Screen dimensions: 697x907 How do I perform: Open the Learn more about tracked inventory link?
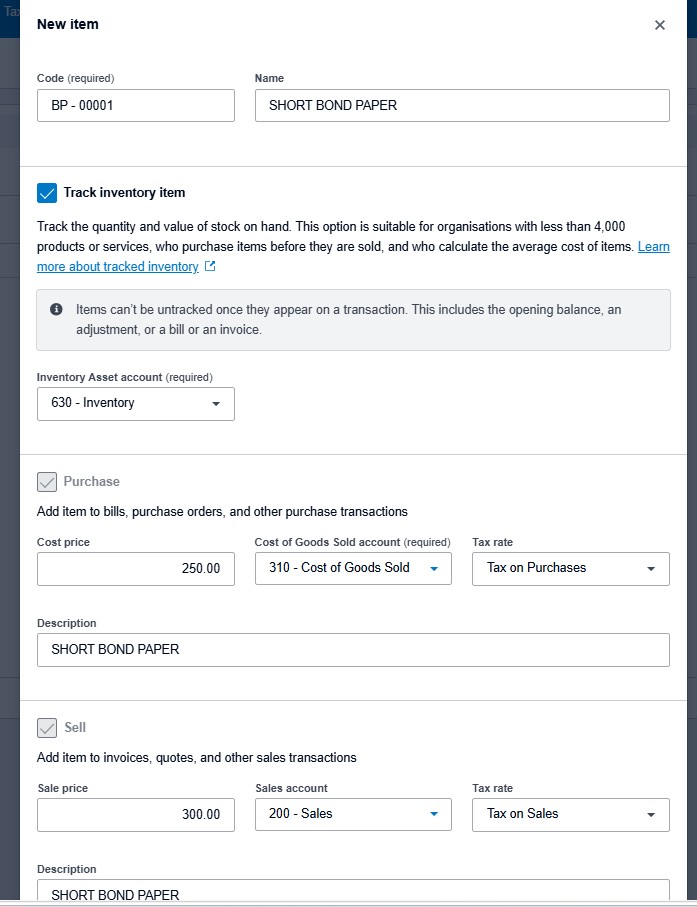pyautogui.click(x=117, y=267)
